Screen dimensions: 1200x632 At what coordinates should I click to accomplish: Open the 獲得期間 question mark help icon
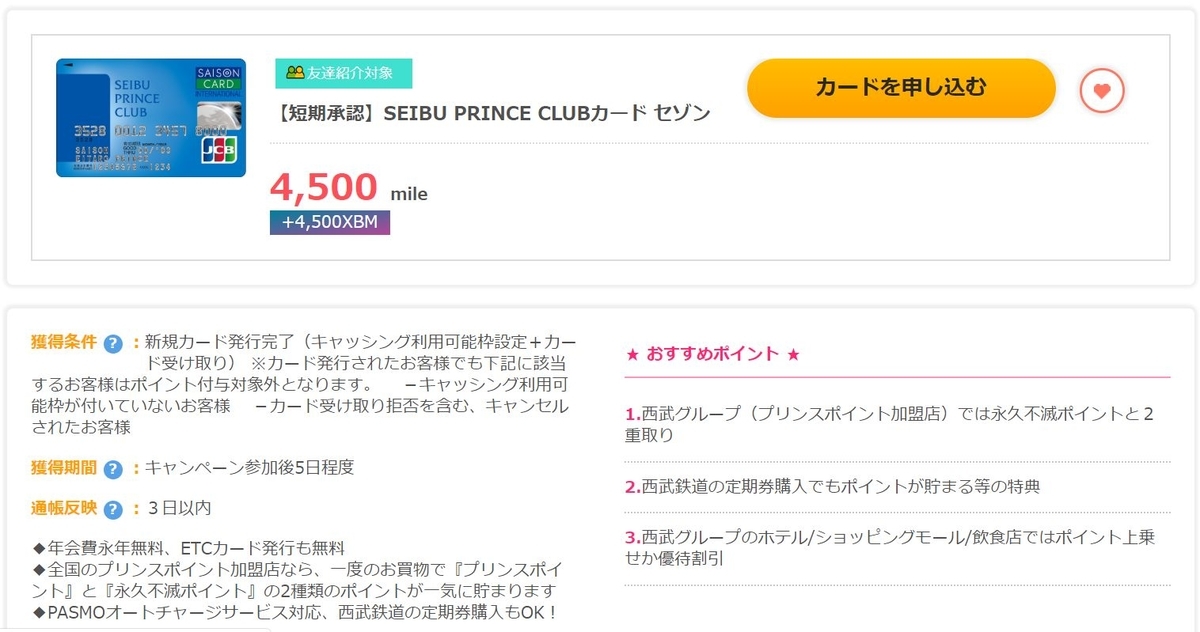click(x=112, y=467)
